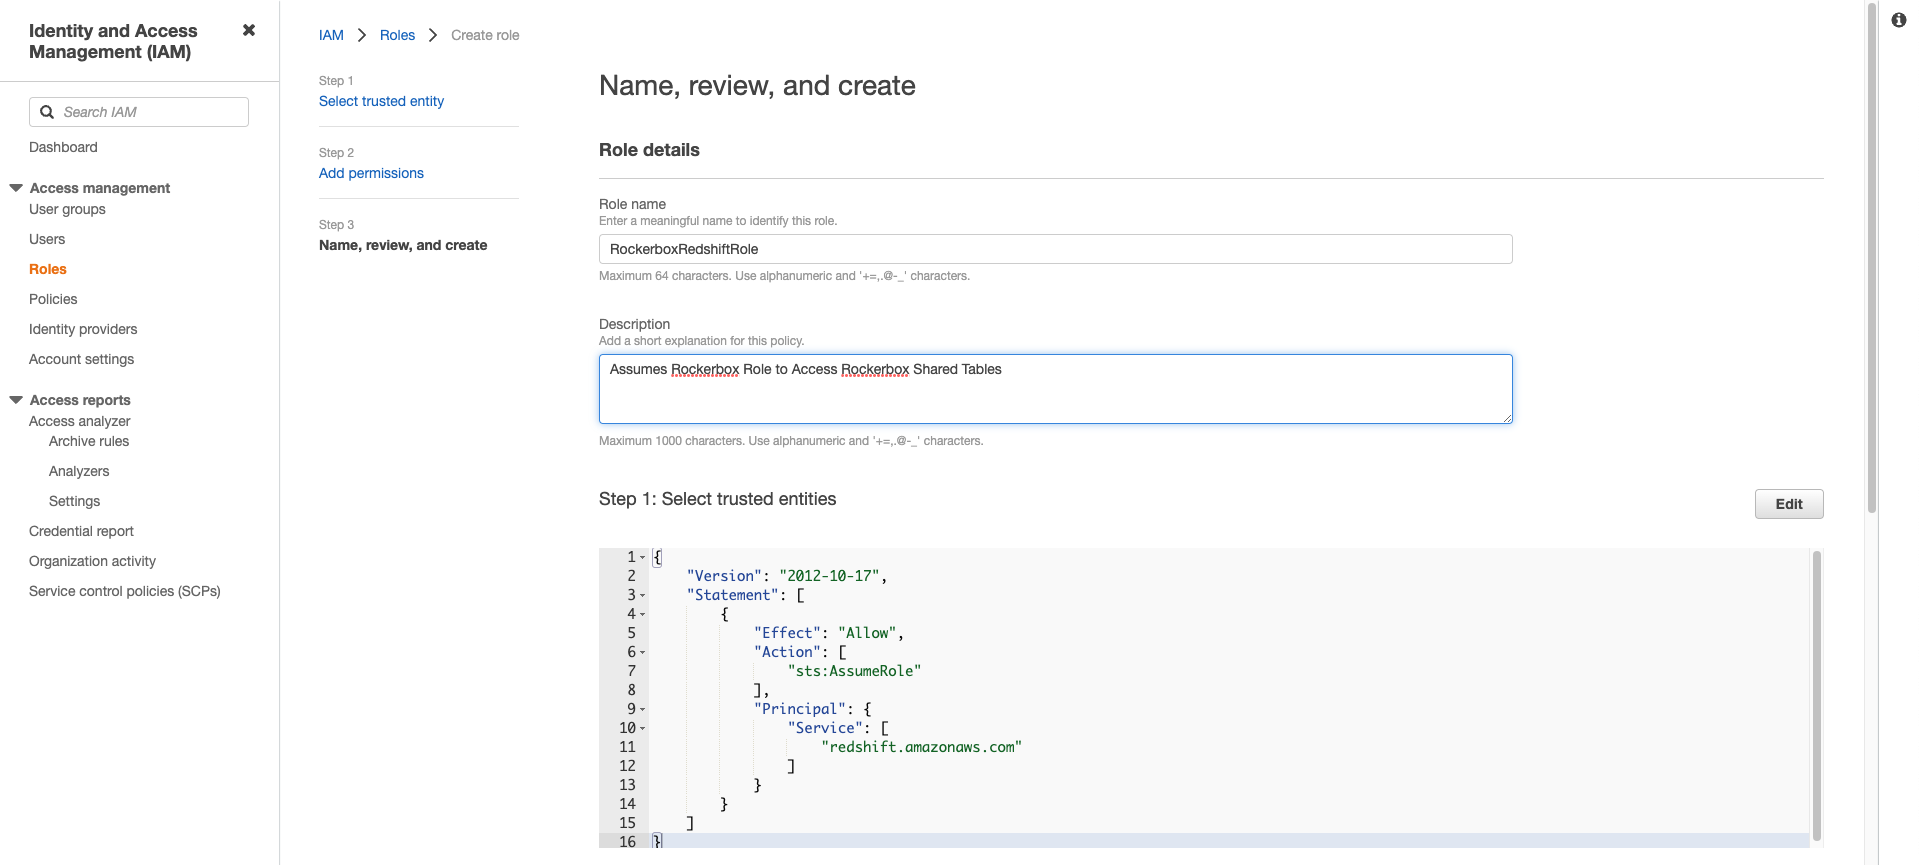
Task: Click the main page vertical scrollbar
Action: 1871,258
